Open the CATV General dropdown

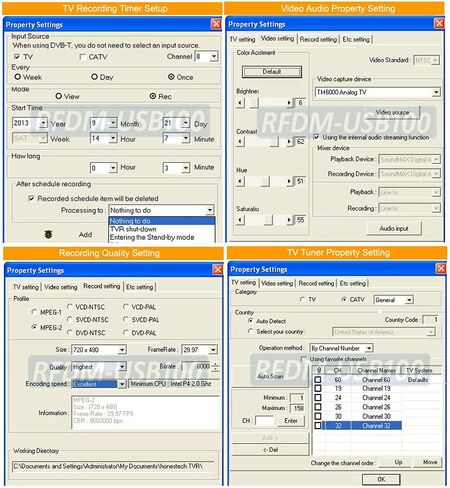(x=409, y=300)
